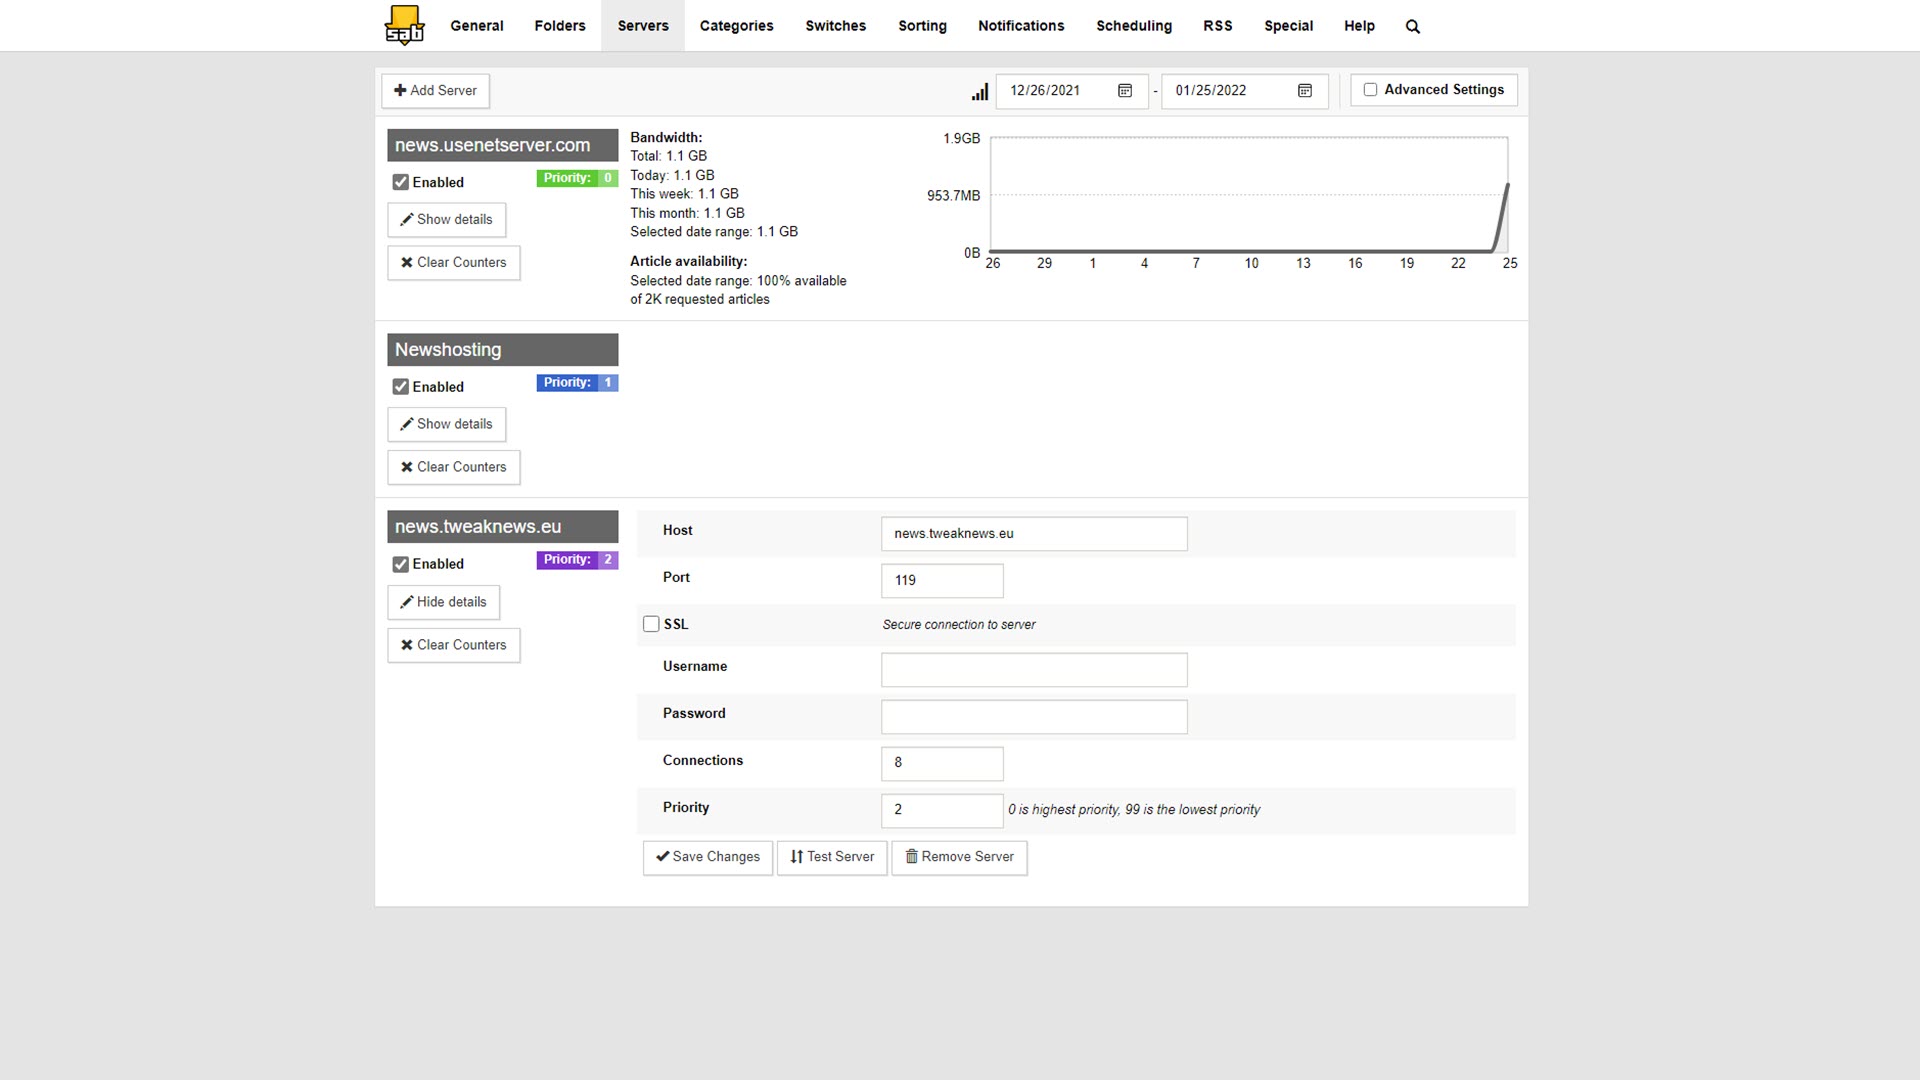This screenshot has height=1080, width=1920.
Task: Click the blue Priority 1 badge
Action: click(x=577, y=383)
